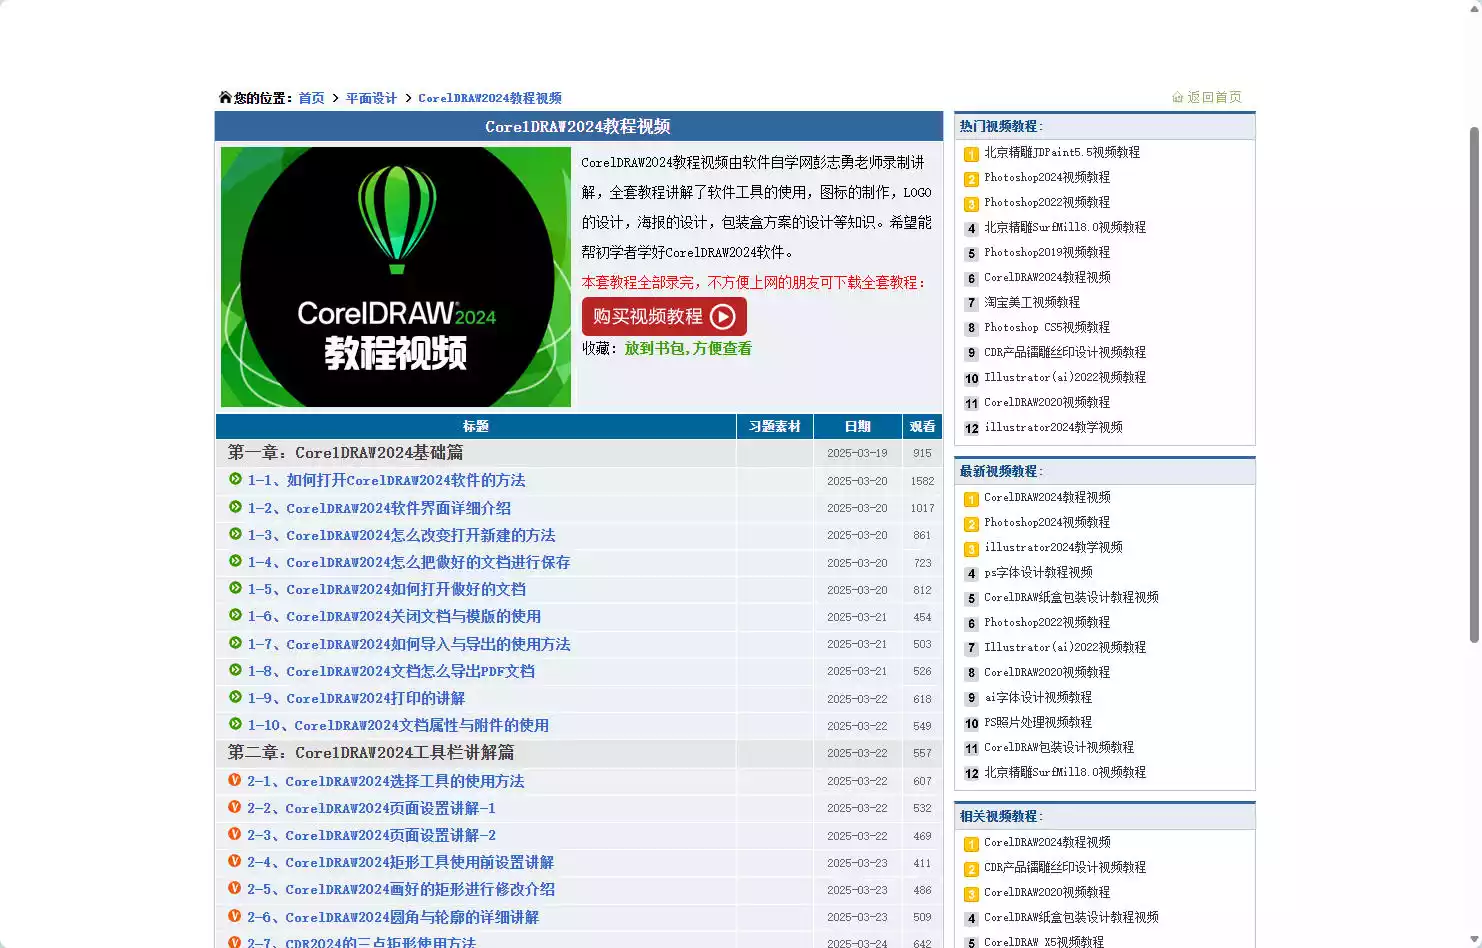Open CorelDRAW包装设计视频教程 link

(x=1059, y=748)
